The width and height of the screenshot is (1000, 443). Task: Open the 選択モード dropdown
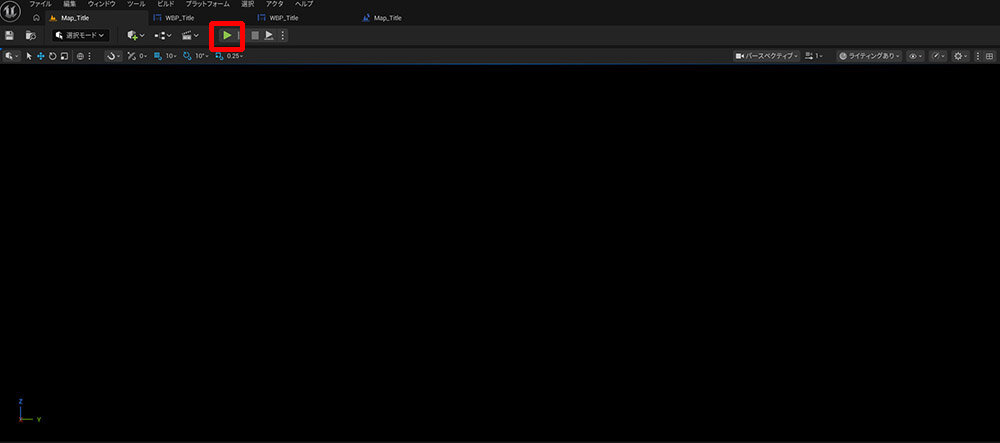tap(80, 35)
